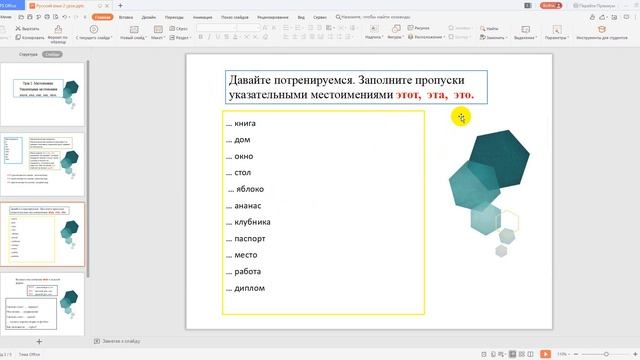
Task: Open the font size combo box
Action: (x=248, y=28)
